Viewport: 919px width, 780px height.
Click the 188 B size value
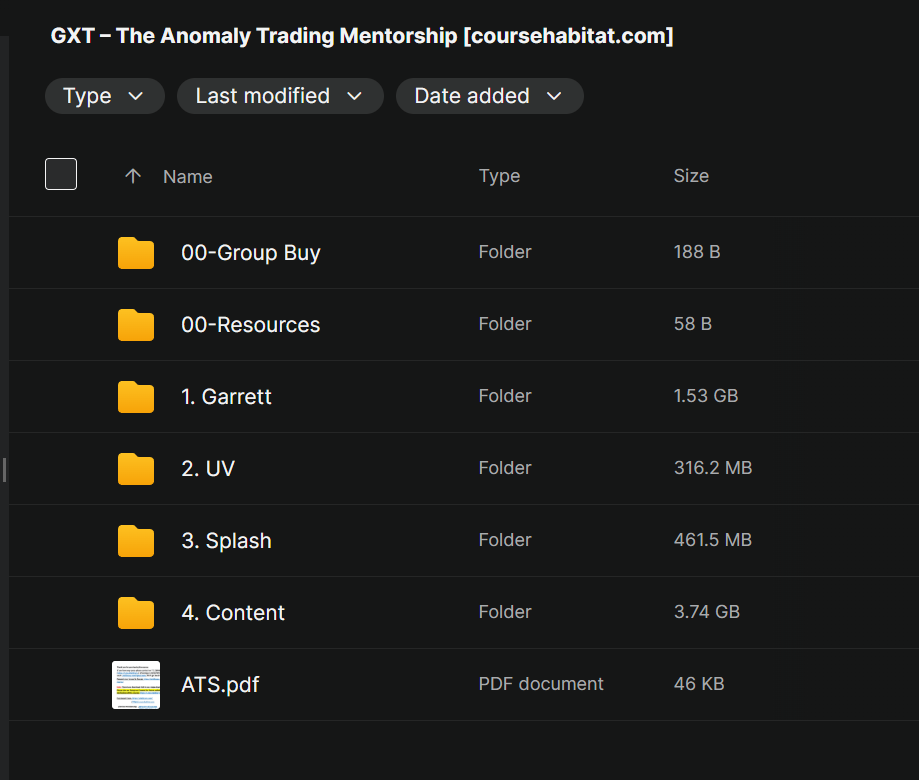point(697,252)
